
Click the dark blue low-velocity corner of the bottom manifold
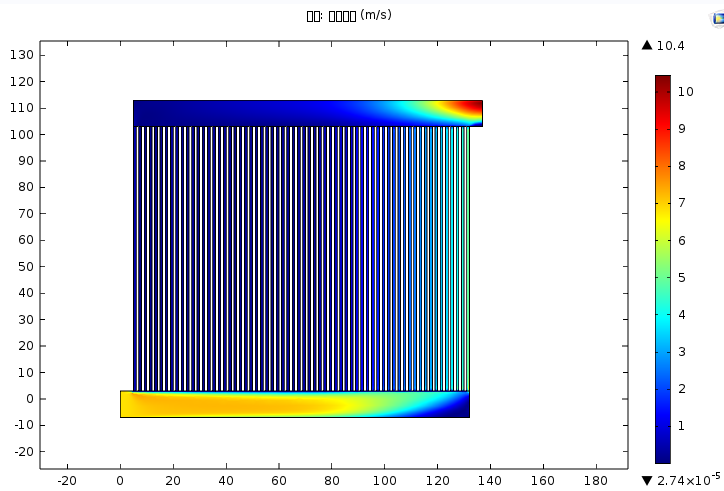pyautogui.click(x=457, y=409)
